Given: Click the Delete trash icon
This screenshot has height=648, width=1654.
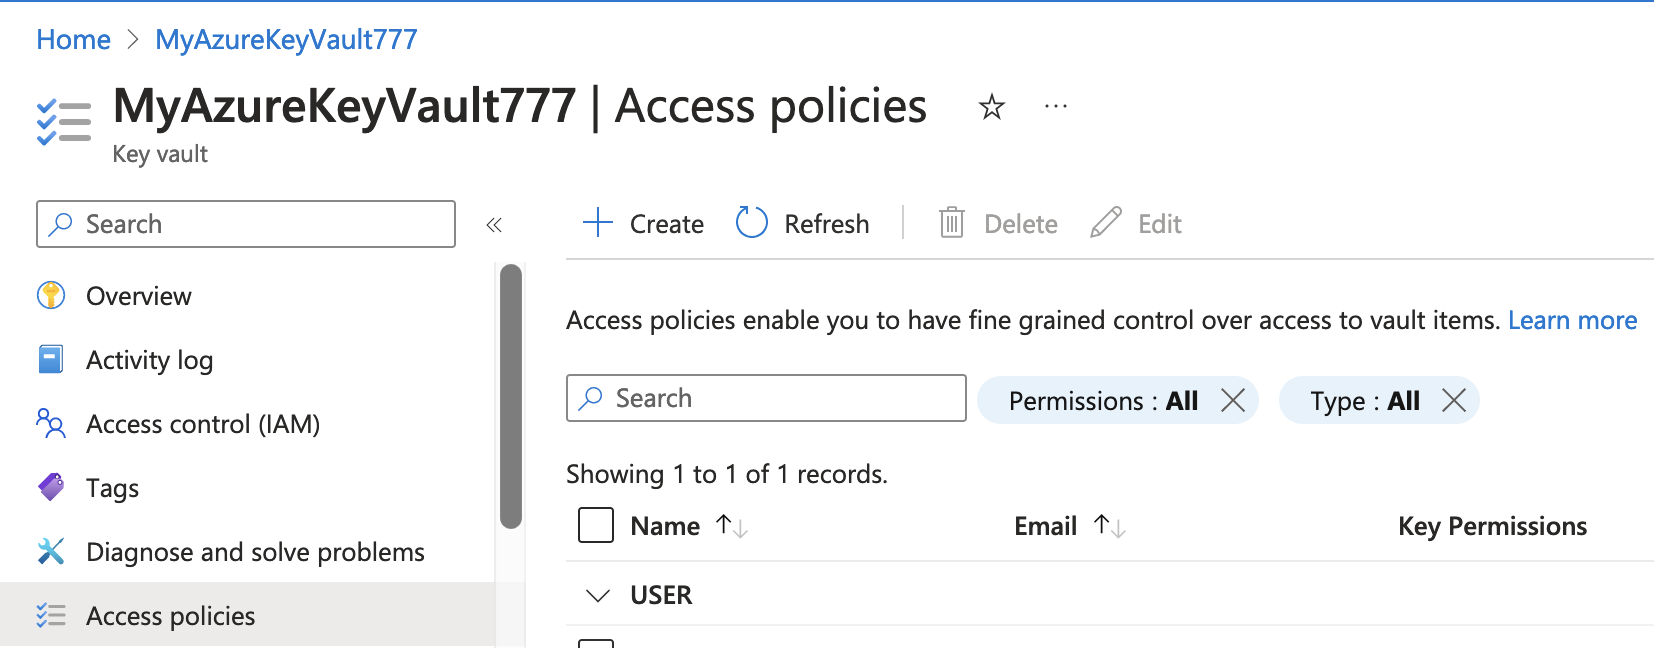Looking at the screenshot, I should (x=951, y=223).
